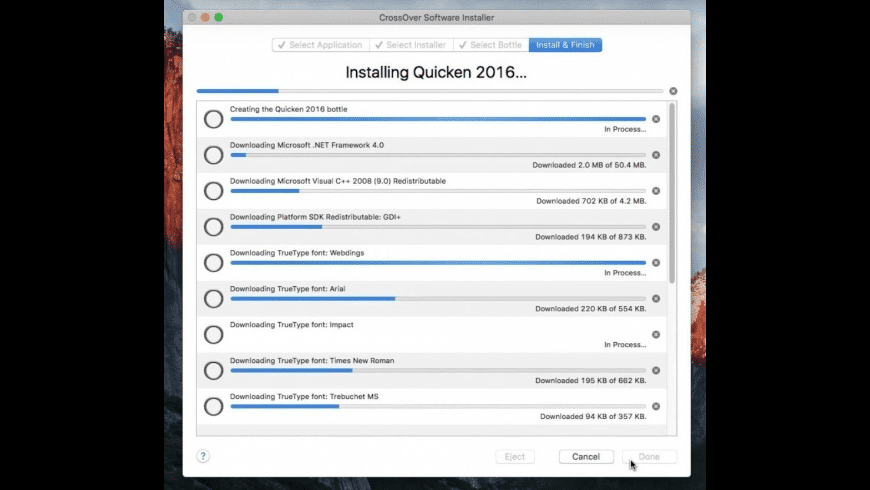Click the Times New Roman progress bar
Screen dimensions: 870x490
pos(438,370)
